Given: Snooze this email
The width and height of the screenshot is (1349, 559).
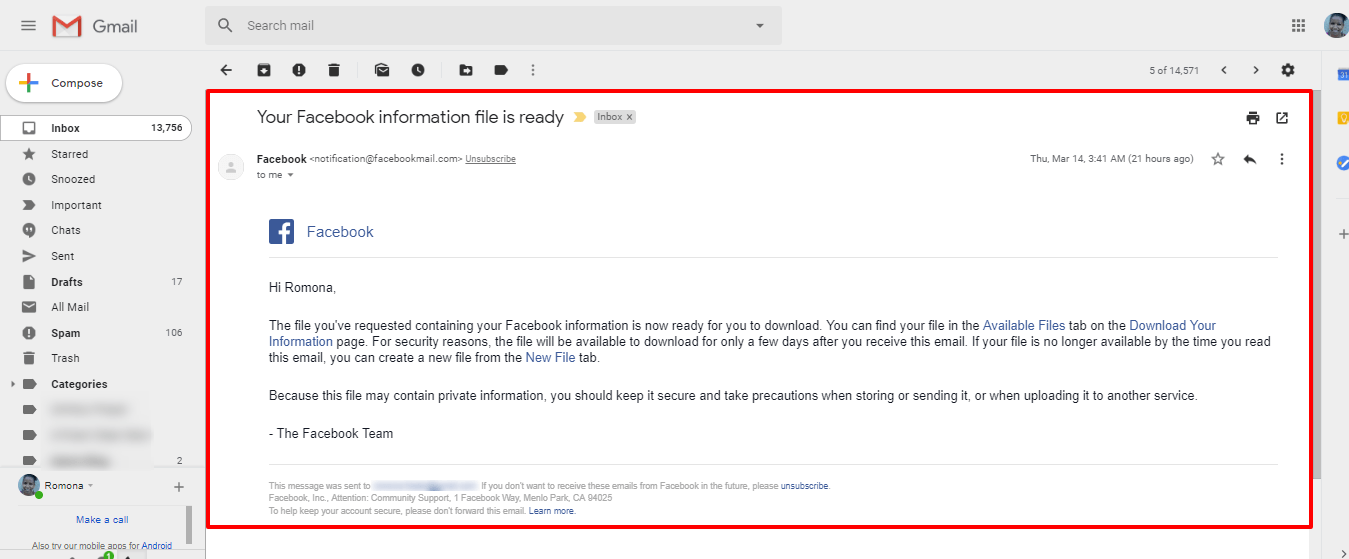Looking at the screenshot, I should click(x=418, y=70).
